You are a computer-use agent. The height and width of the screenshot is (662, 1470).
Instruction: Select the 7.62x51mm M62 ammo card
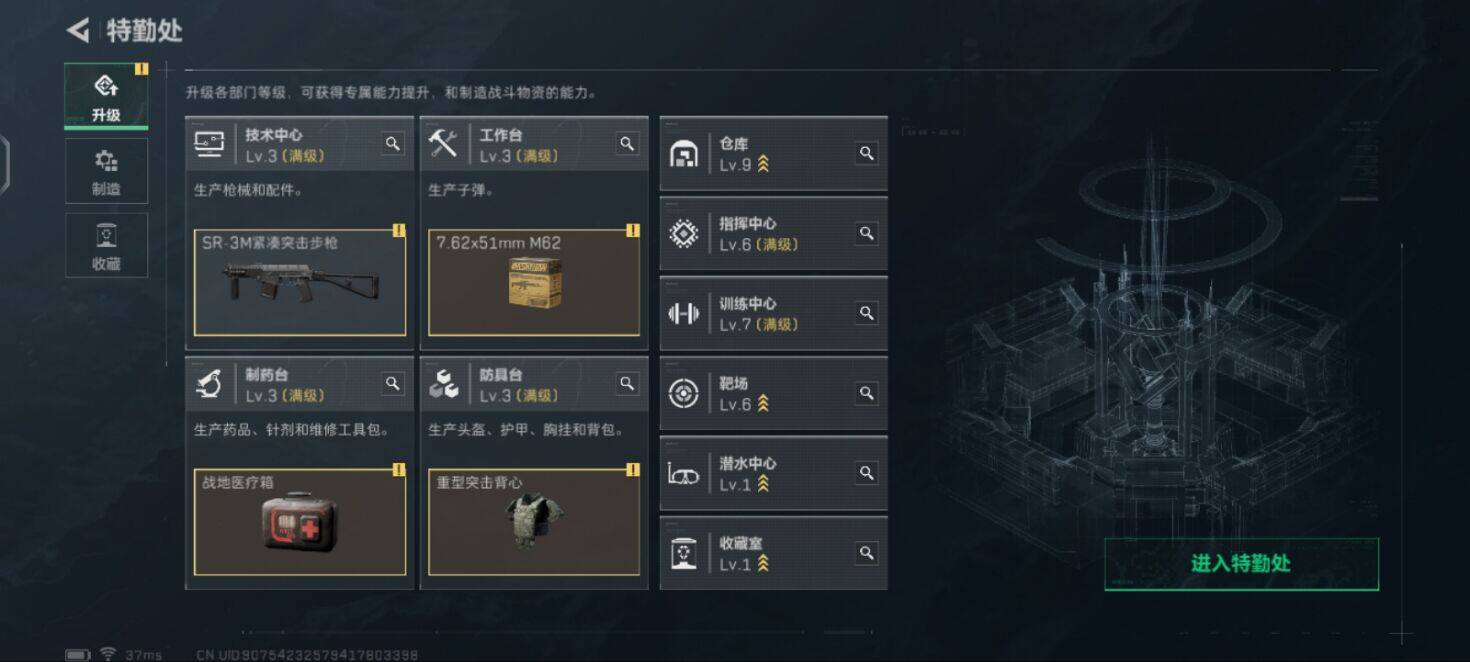point(534,283)
